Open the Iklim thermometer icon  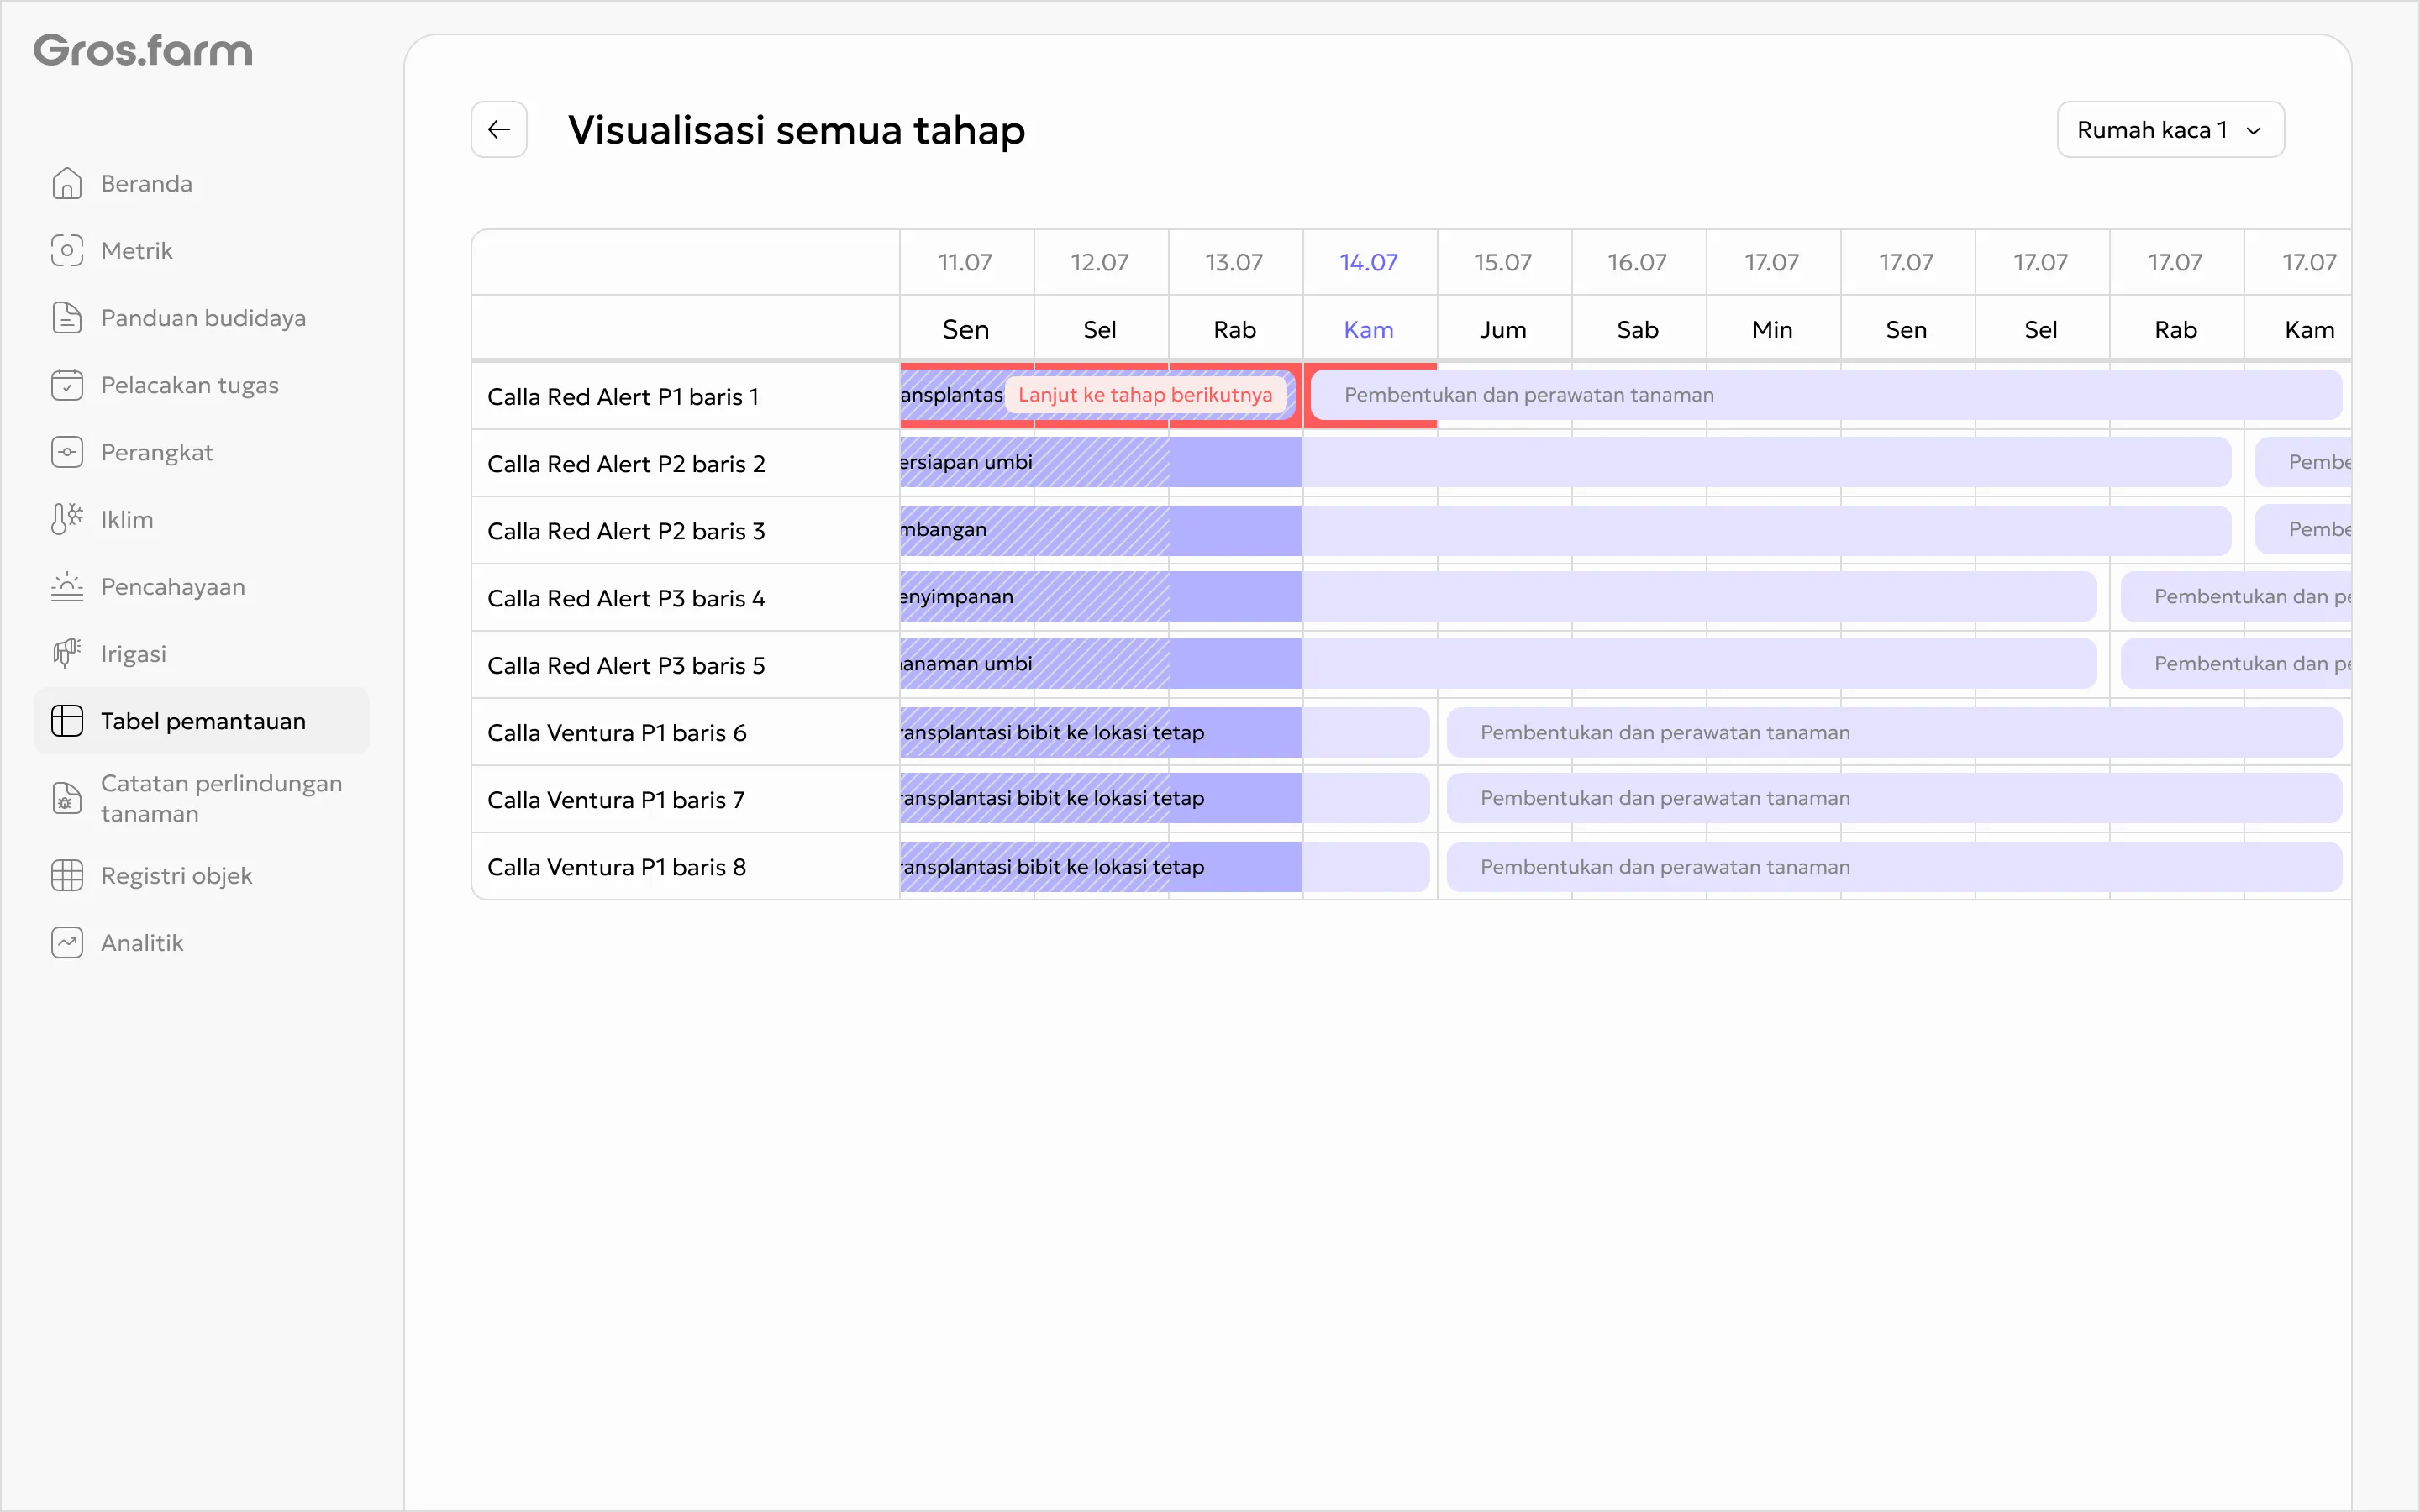point(67,519)
